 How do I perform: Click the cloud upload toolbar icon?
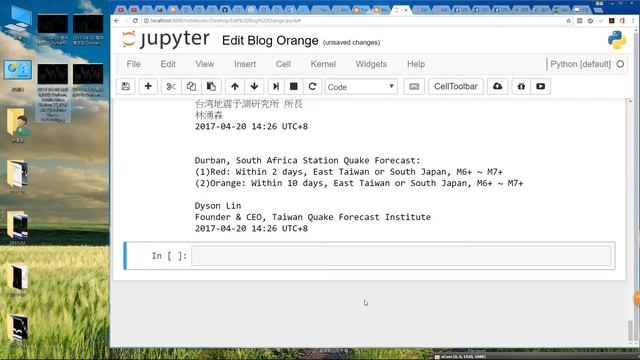click(497, 87)
